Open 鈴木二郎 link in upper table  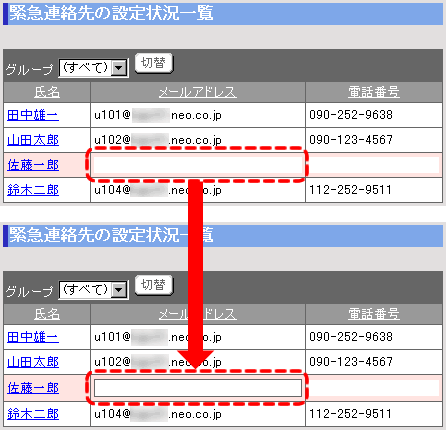pos(33,190)
